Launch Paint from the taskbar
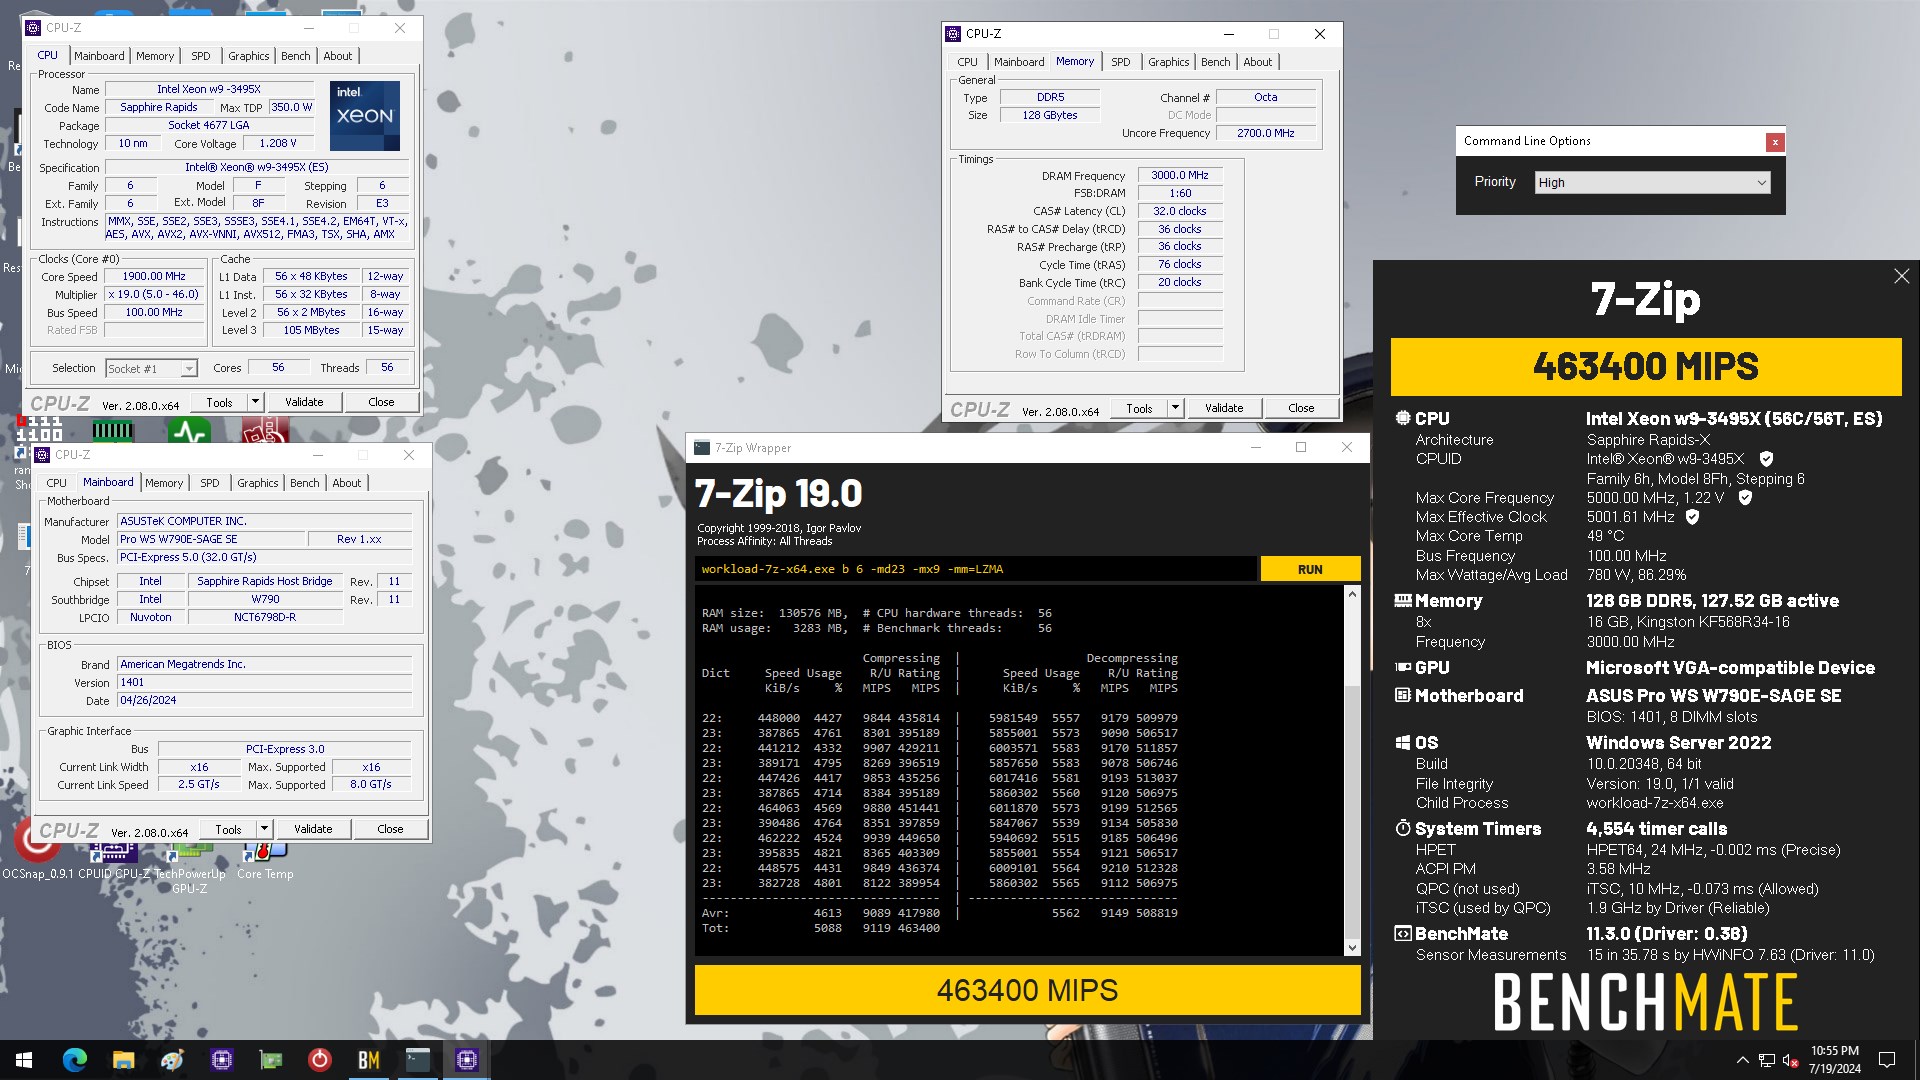Image resolution: width=1920 pixels, height=1080 pixels. 172,1060
